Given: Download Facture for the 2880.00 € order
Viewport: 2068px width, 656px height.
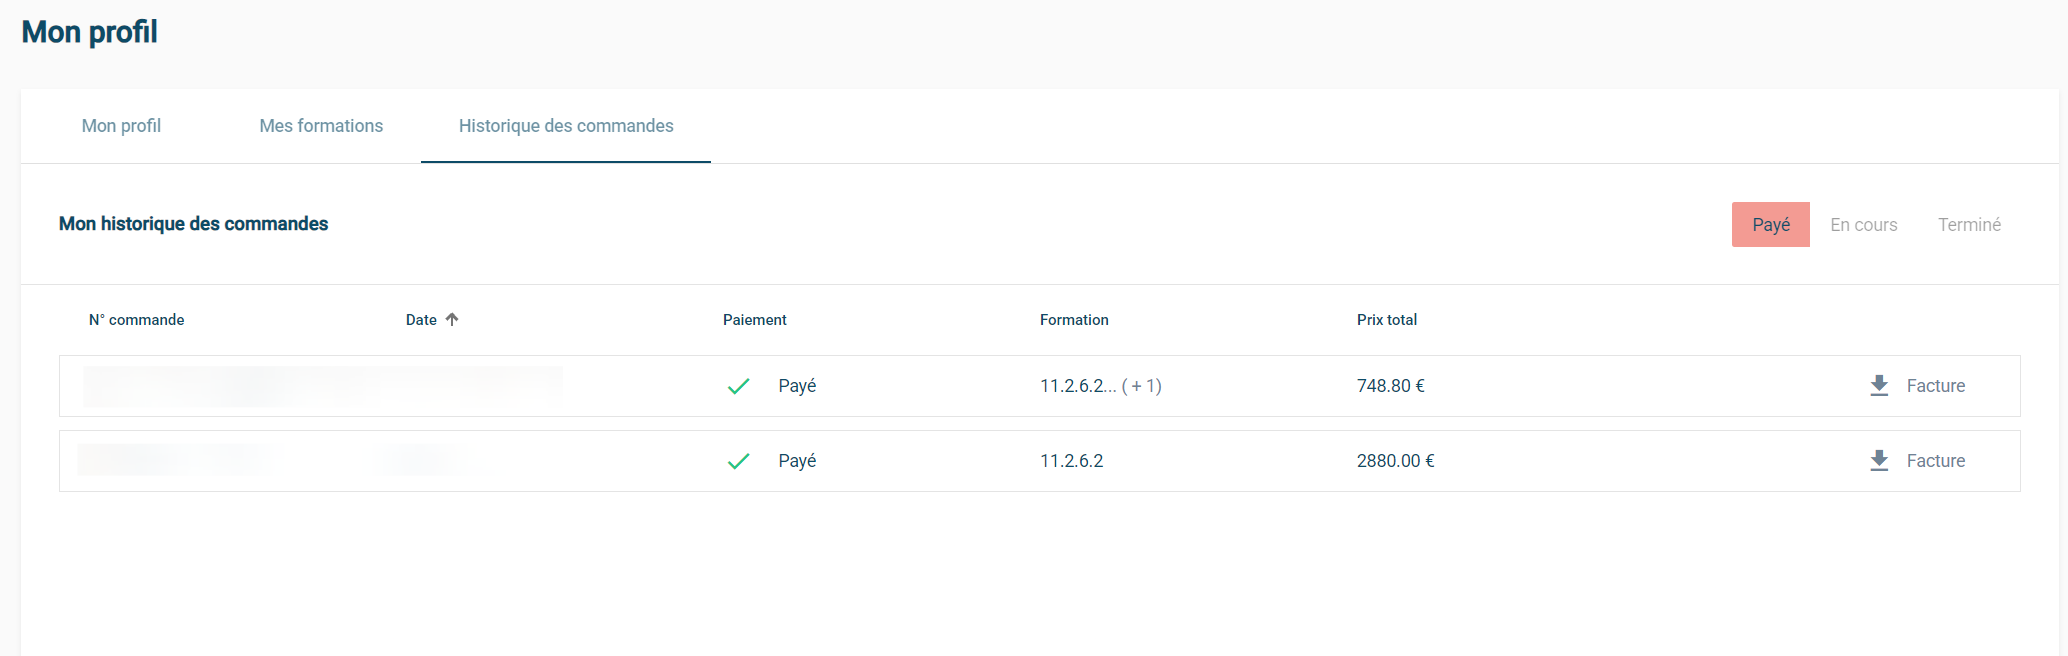Looking at the screenshot, I should 1935,461.
